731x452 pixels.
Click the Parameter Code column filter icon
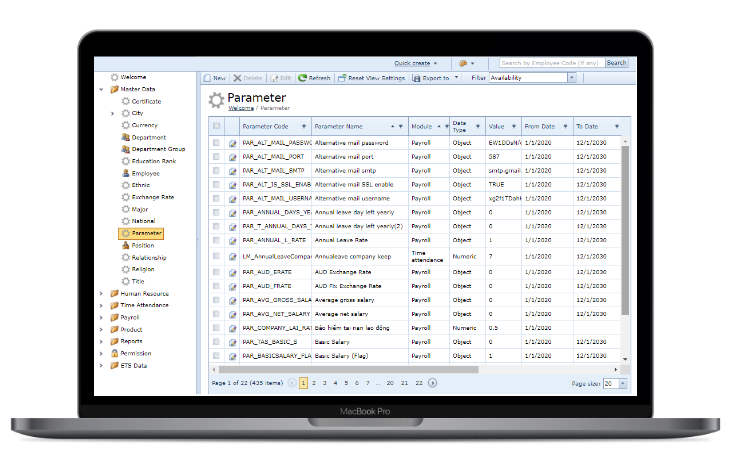point(304,127)
